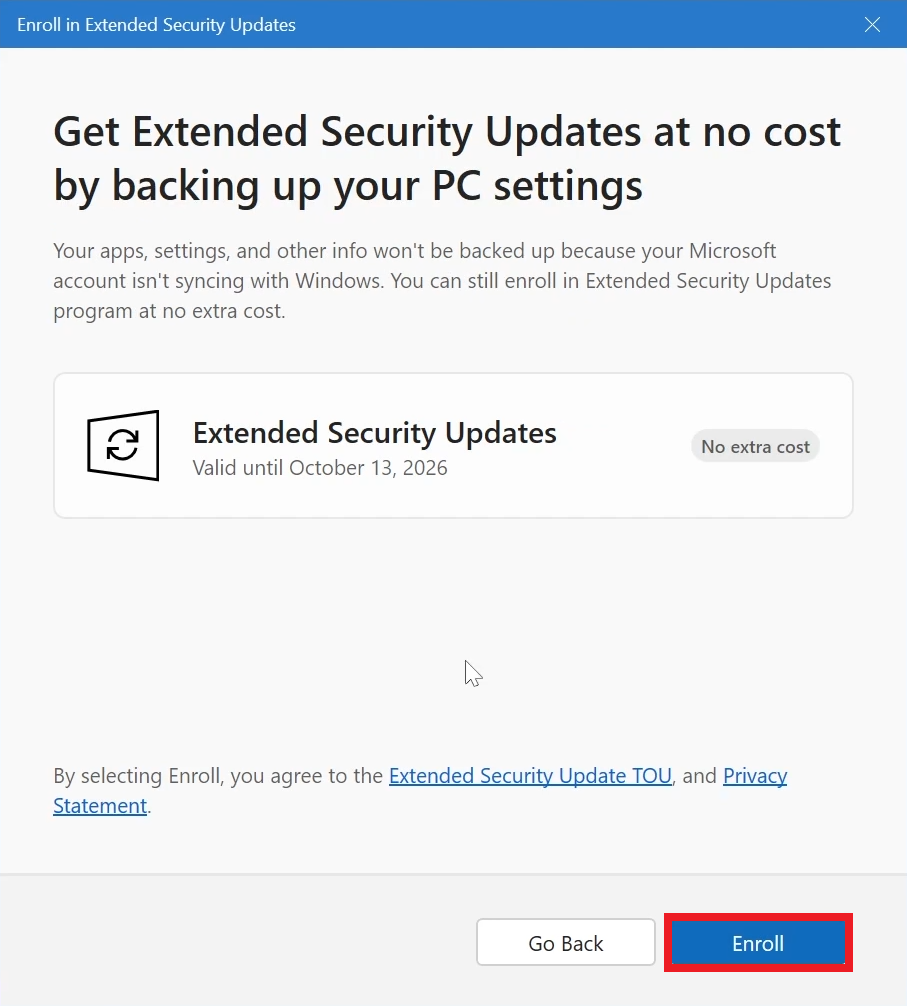Close the Enroll in Extended Security Updates dialog
This screenshot has width=907, height=1006.
coord(872,25)
